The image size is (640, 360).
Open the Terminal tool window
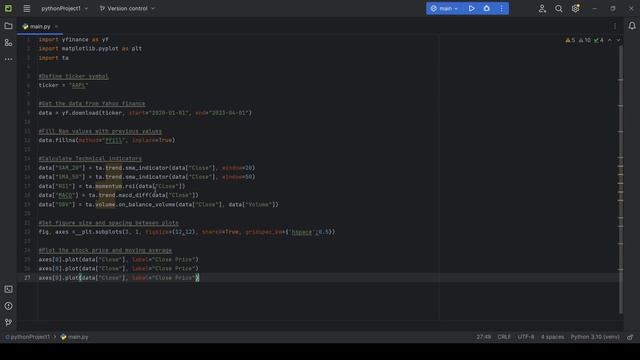[8, 289]
